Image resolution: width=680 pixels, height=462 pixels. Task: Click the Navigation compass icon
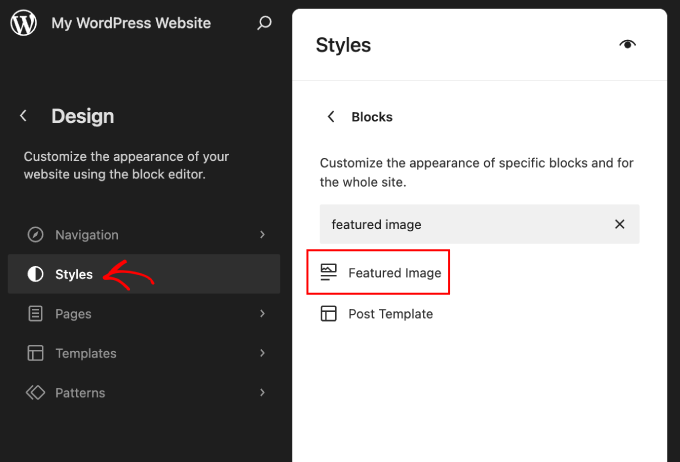coord(36,235)
